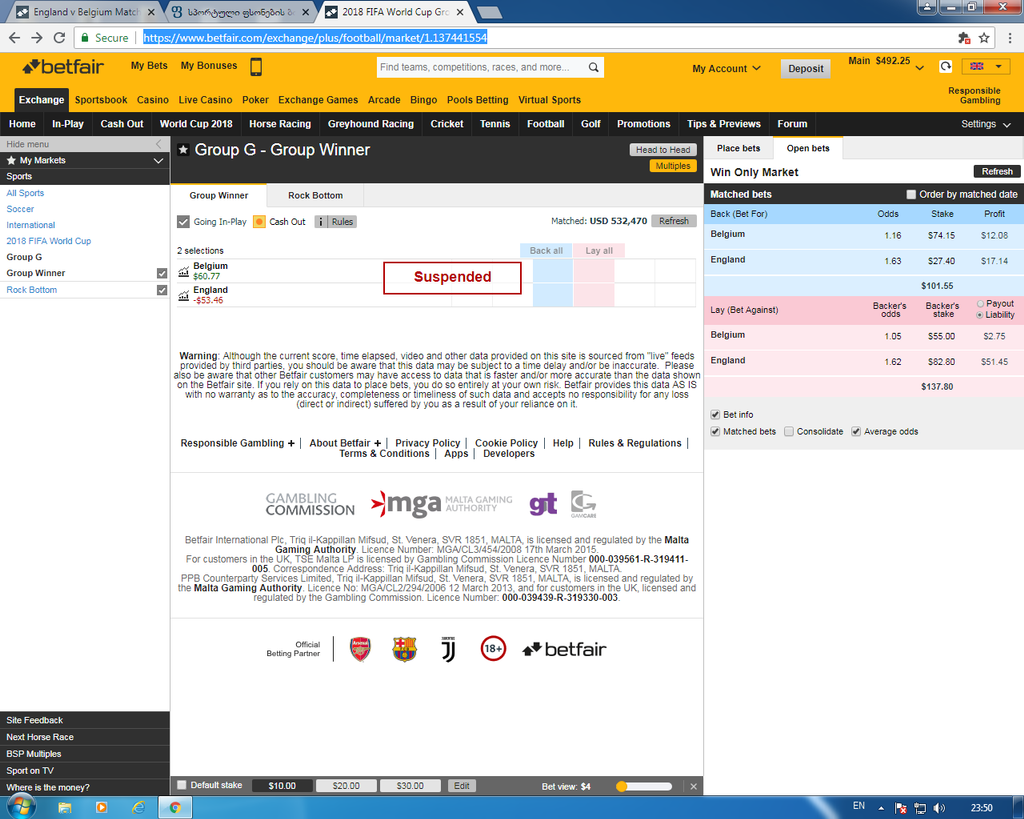Click the search magnifier icon

[593, 67]
